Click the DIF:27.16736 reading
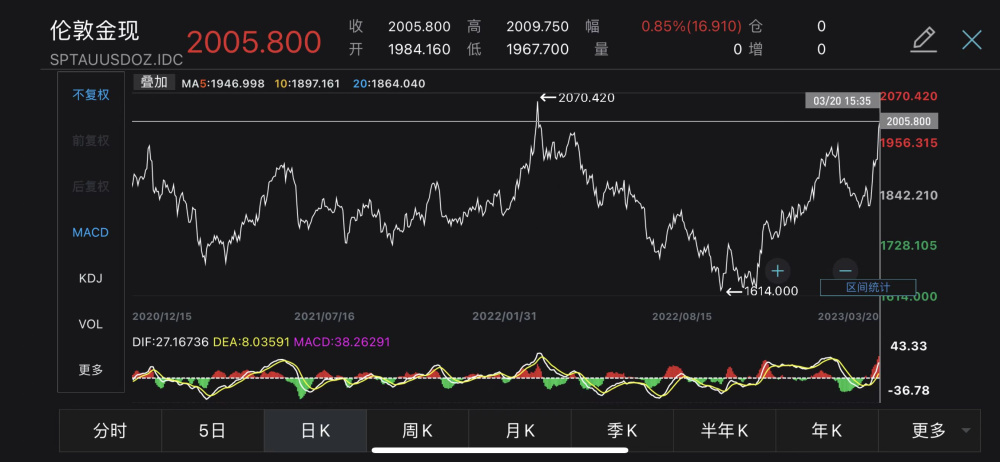Screen dimensions: 1000x462 (171, 342)
